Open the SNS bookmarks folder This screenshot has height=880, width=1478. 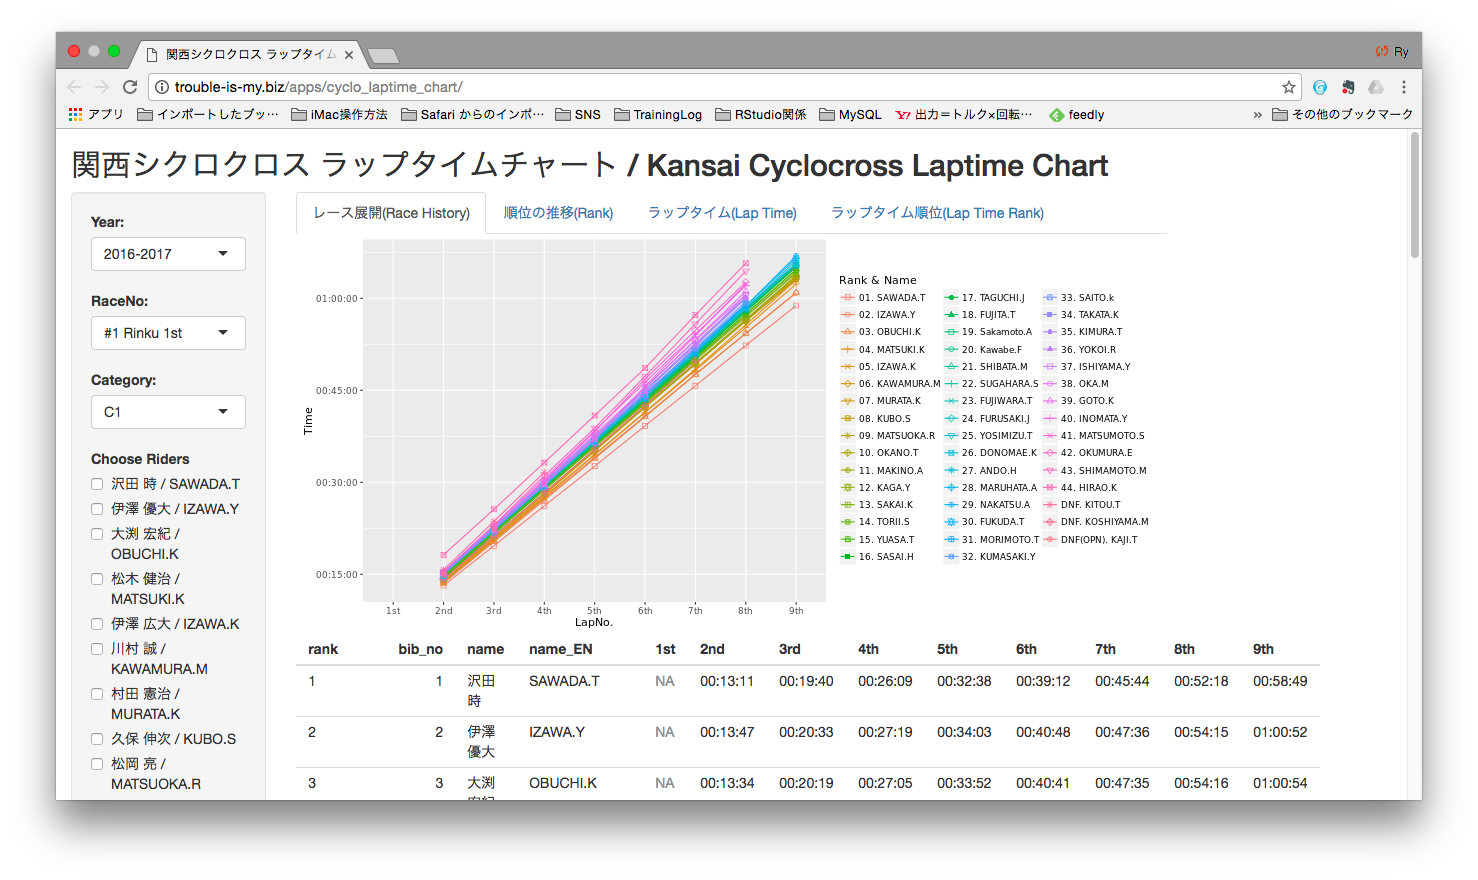point(578,115)
